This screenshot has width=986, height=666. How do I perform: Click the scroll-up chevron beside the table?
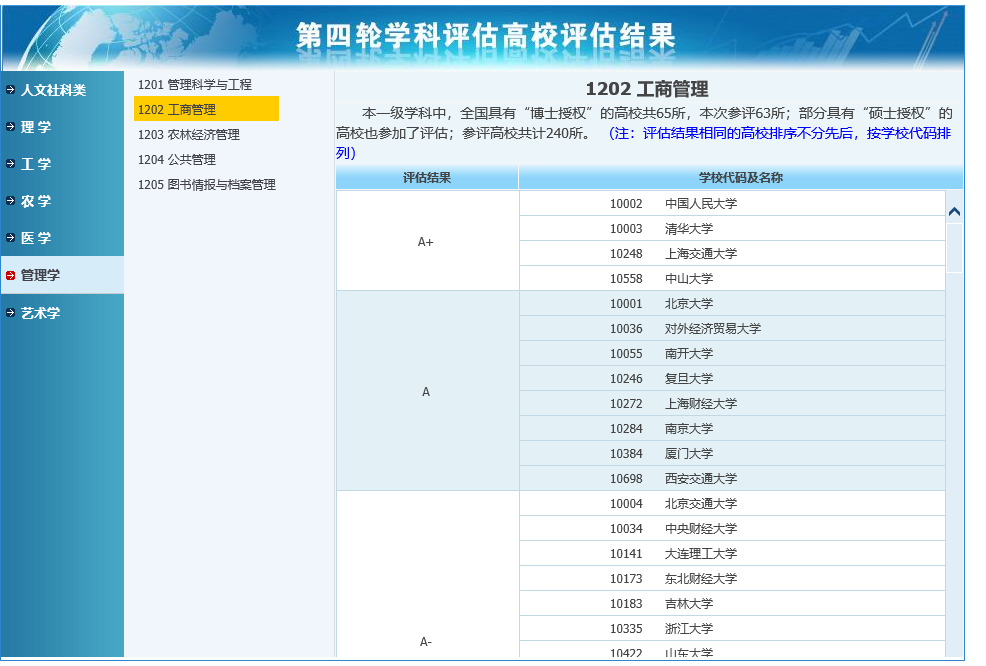point(954,212)
